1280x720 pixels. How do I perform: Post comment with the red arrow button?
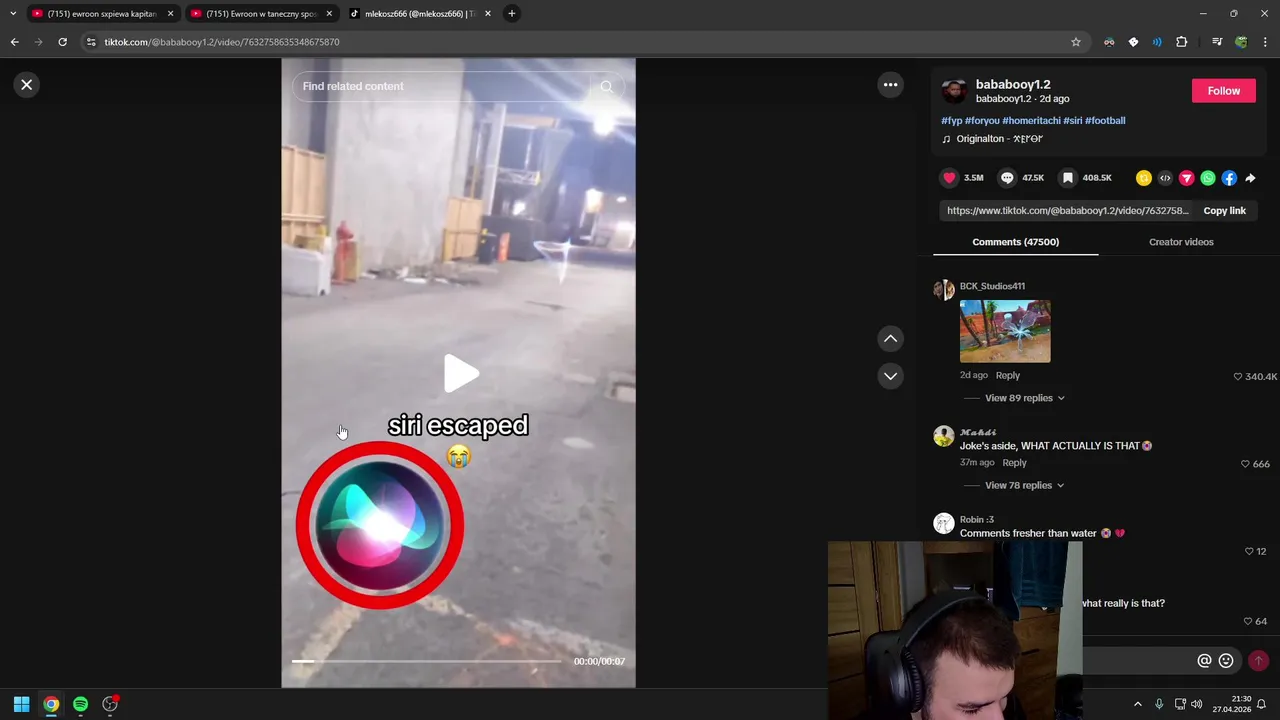1258,661
